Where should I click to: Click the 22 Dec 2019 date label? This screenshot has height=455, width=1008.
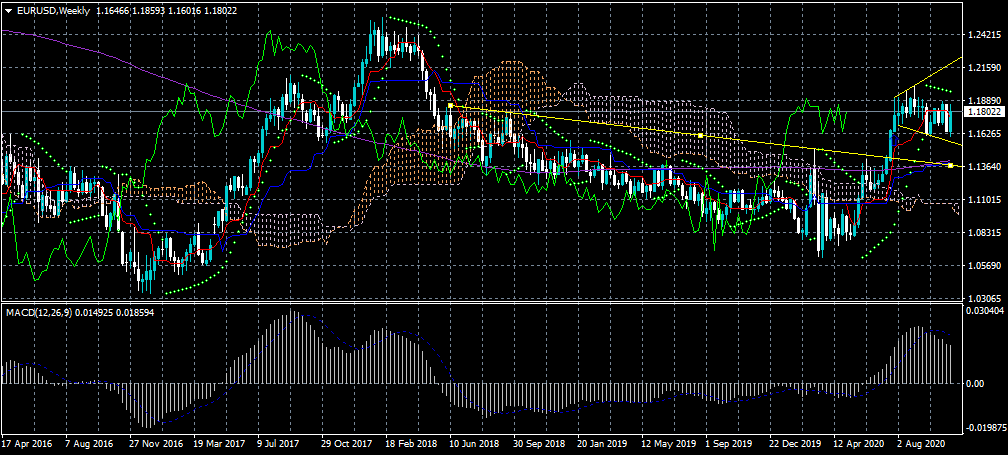(795, 442)
